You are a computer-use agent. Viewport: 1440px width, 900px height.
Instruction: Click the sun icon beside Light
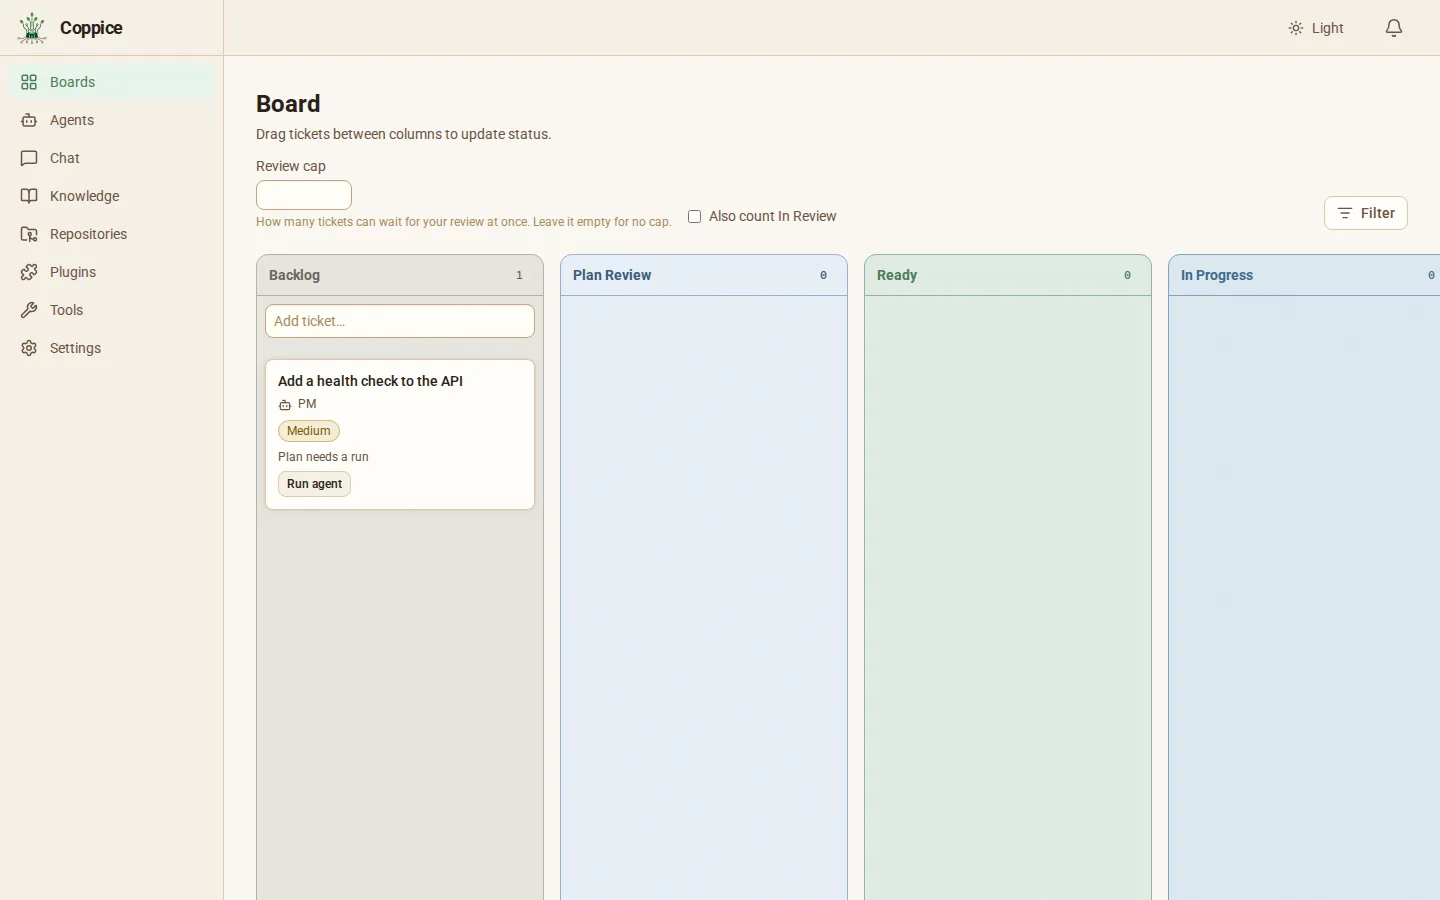pyautogui.click(x=1296, y=28)
